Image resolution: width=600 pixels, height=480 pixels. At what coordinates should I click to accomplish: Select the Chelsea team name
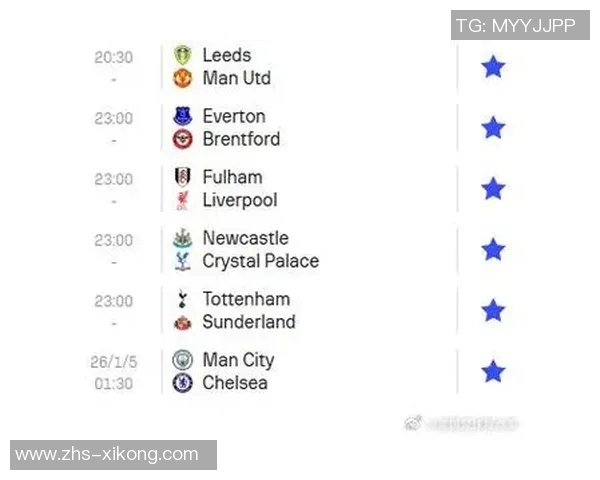[234, 383]
